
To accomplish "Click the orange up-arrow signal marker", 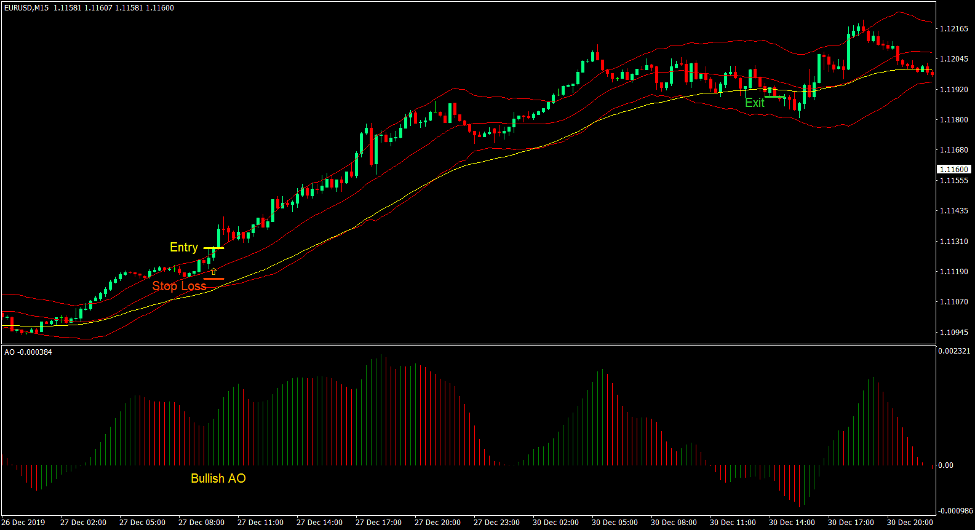I will coord(213,270).
